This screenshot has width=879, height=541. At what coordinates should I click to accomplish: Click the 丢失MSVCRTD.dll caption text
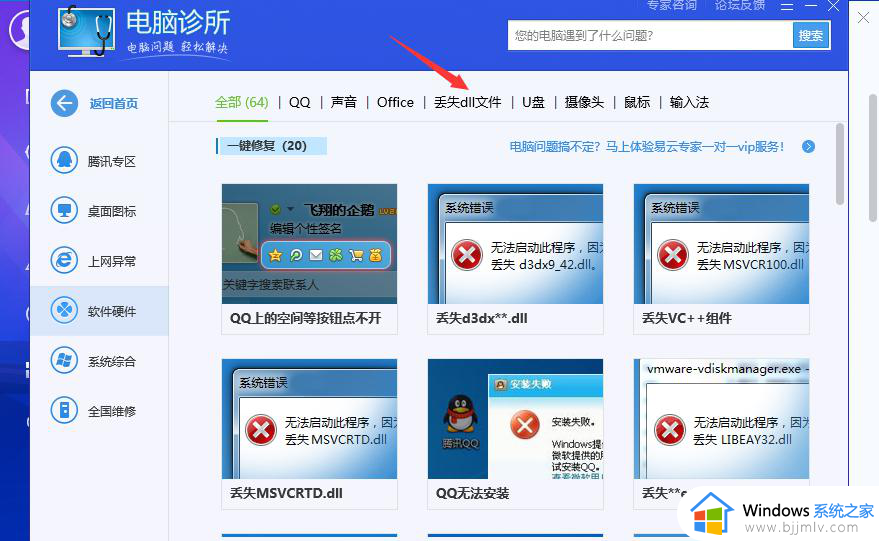click(286, 493)
